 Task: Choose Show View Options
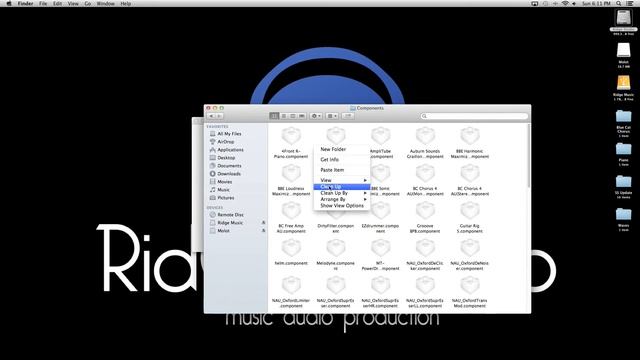click(342, 206)
